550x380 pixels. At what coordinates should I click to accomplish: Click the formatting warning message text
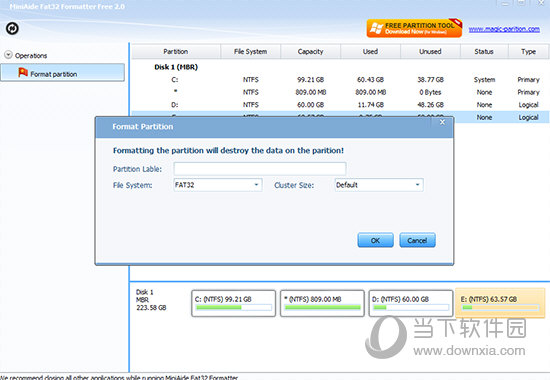pyautogui.click(x=228, y=151)
